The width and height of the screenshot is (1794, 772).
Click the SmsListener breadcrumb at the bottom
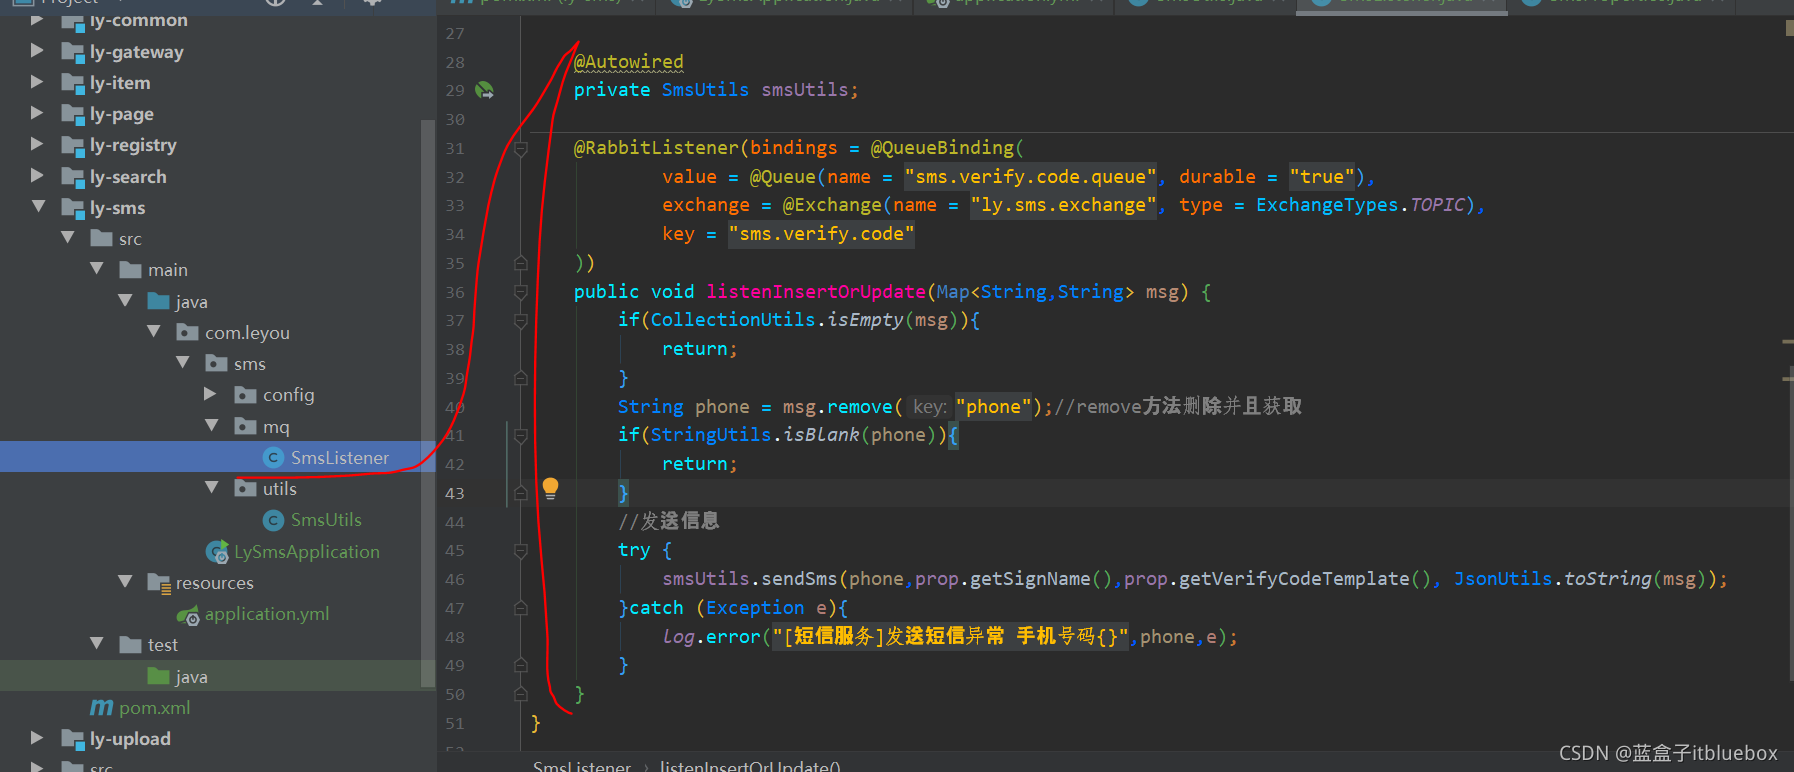pyautogui.click(x=582, y=766)
